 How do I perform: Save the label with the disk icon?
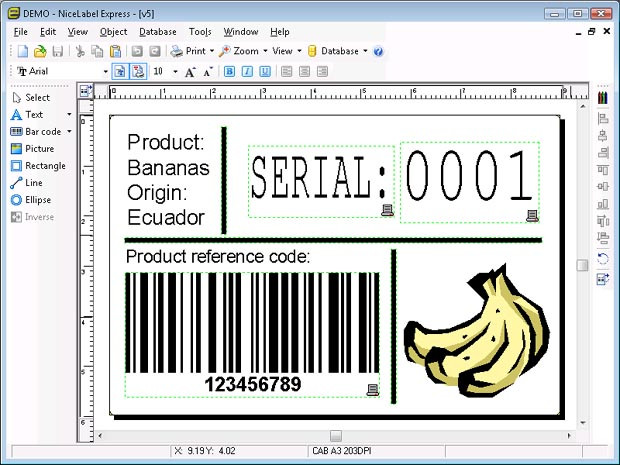point(57,51)
